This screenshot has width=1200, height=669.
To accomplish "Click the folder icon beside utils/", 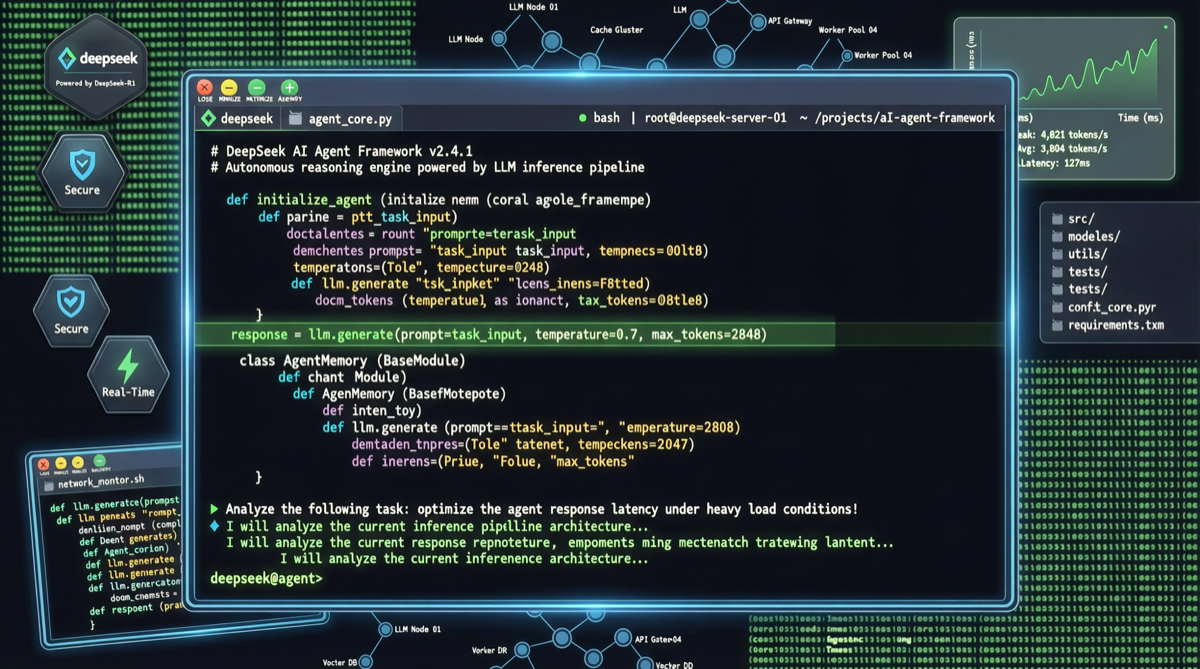I will tap(1058, 254).
